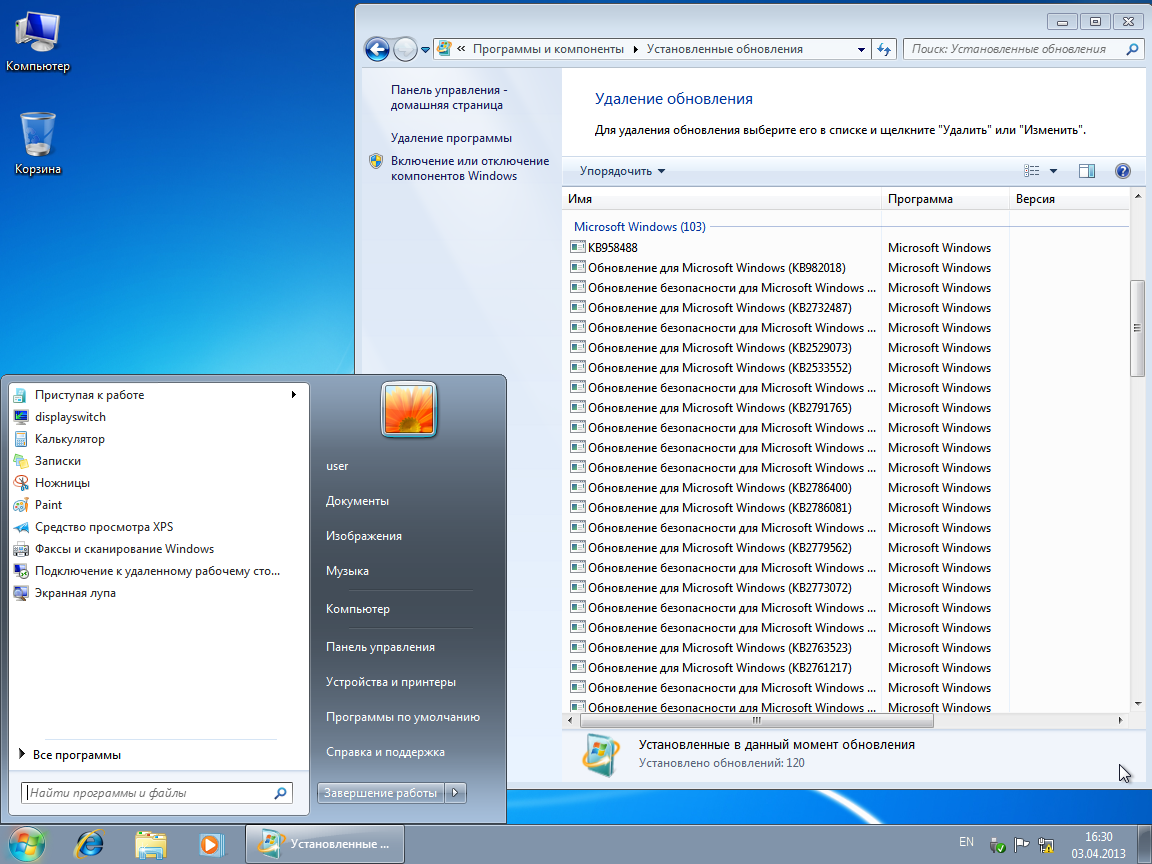
Task: Toggle the preview pane icon
Action: point(1087,171)
